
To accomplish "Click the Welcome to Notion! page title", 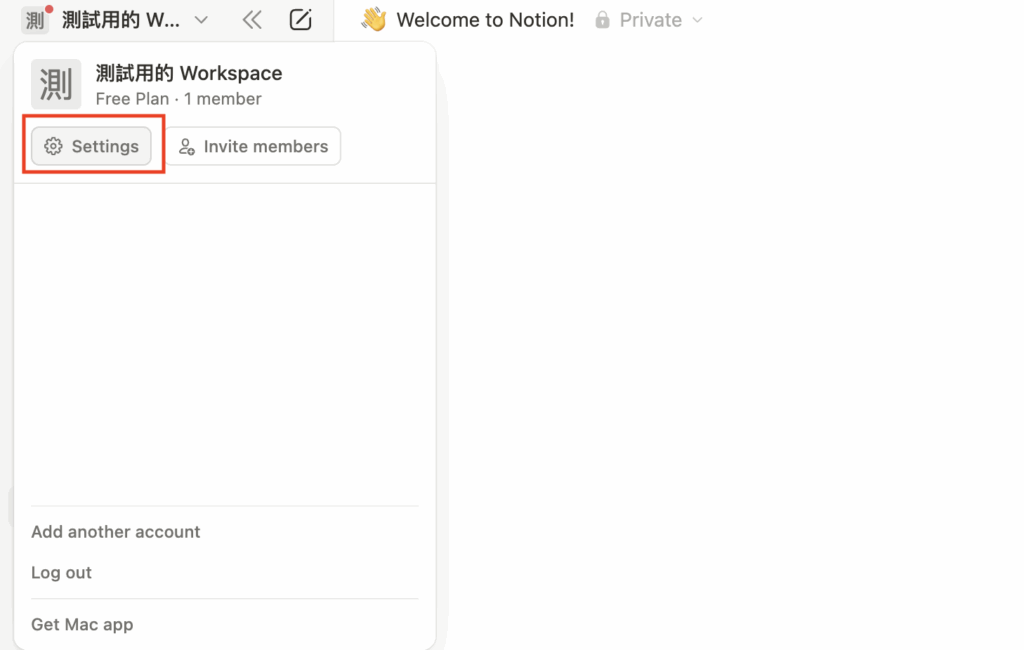I will [485, 20].
